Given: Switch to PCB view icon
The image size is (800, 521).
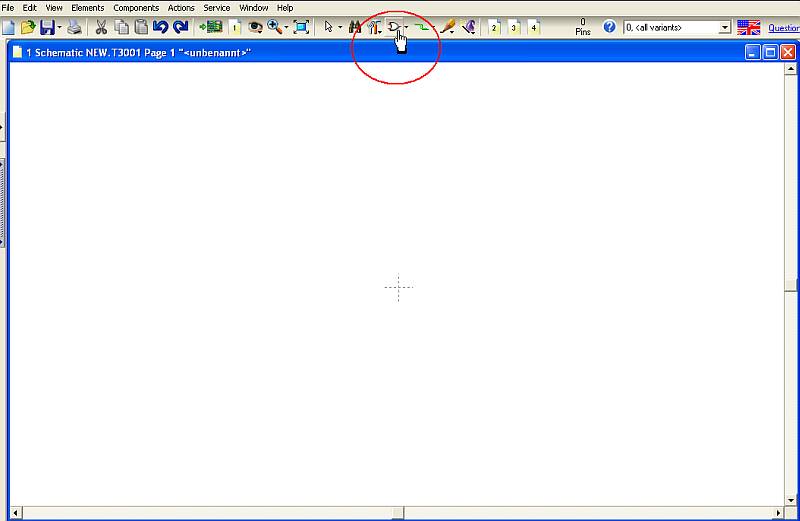Looking at the screenshot, I should click(x=211, y=27).
